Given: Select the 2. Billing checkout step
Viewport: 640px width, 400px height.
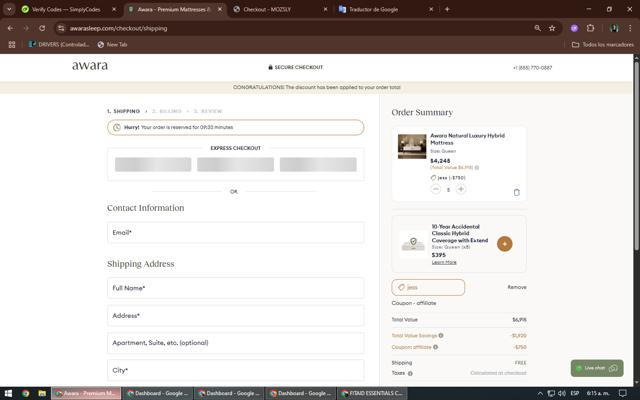Looking at the screenshot, I should 167,111.
